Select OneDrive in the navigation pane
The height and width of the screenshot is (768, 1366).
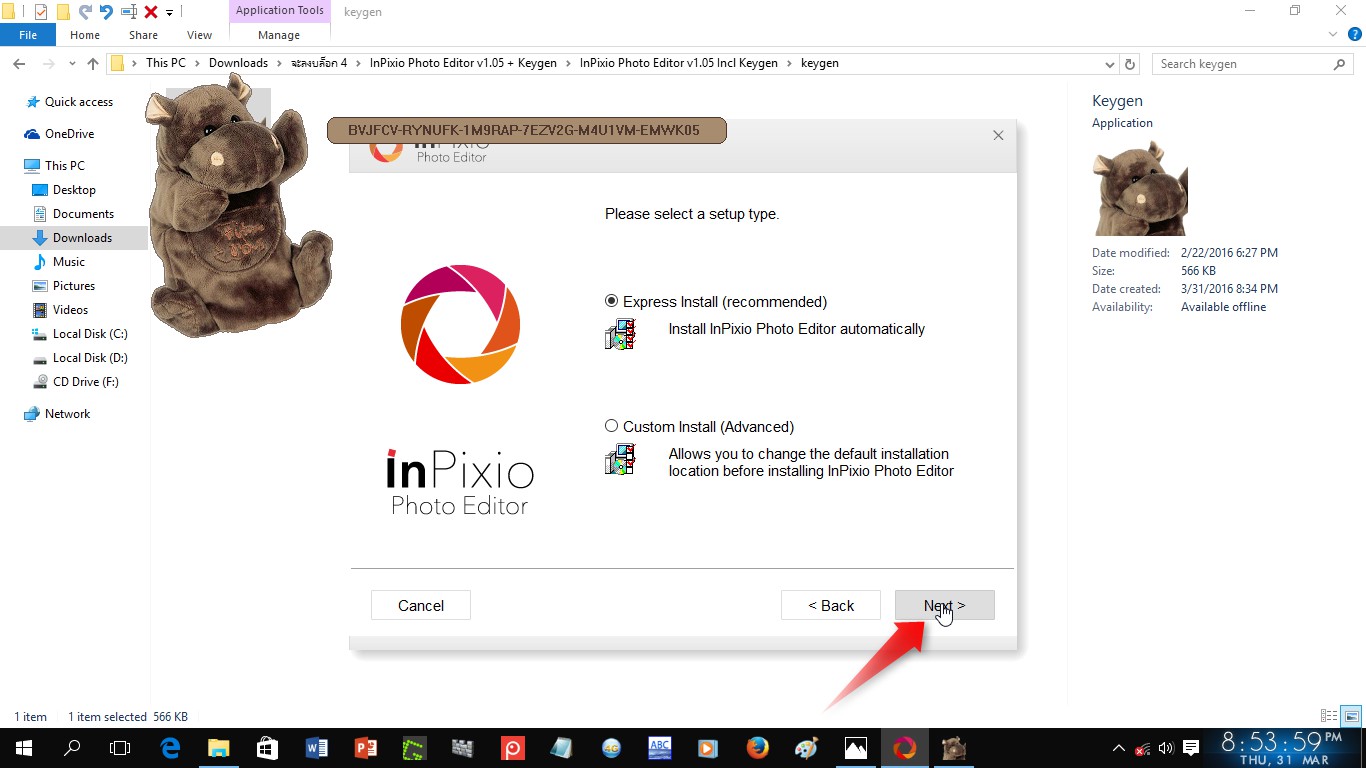pyautogui.click(x=69, y=134)
